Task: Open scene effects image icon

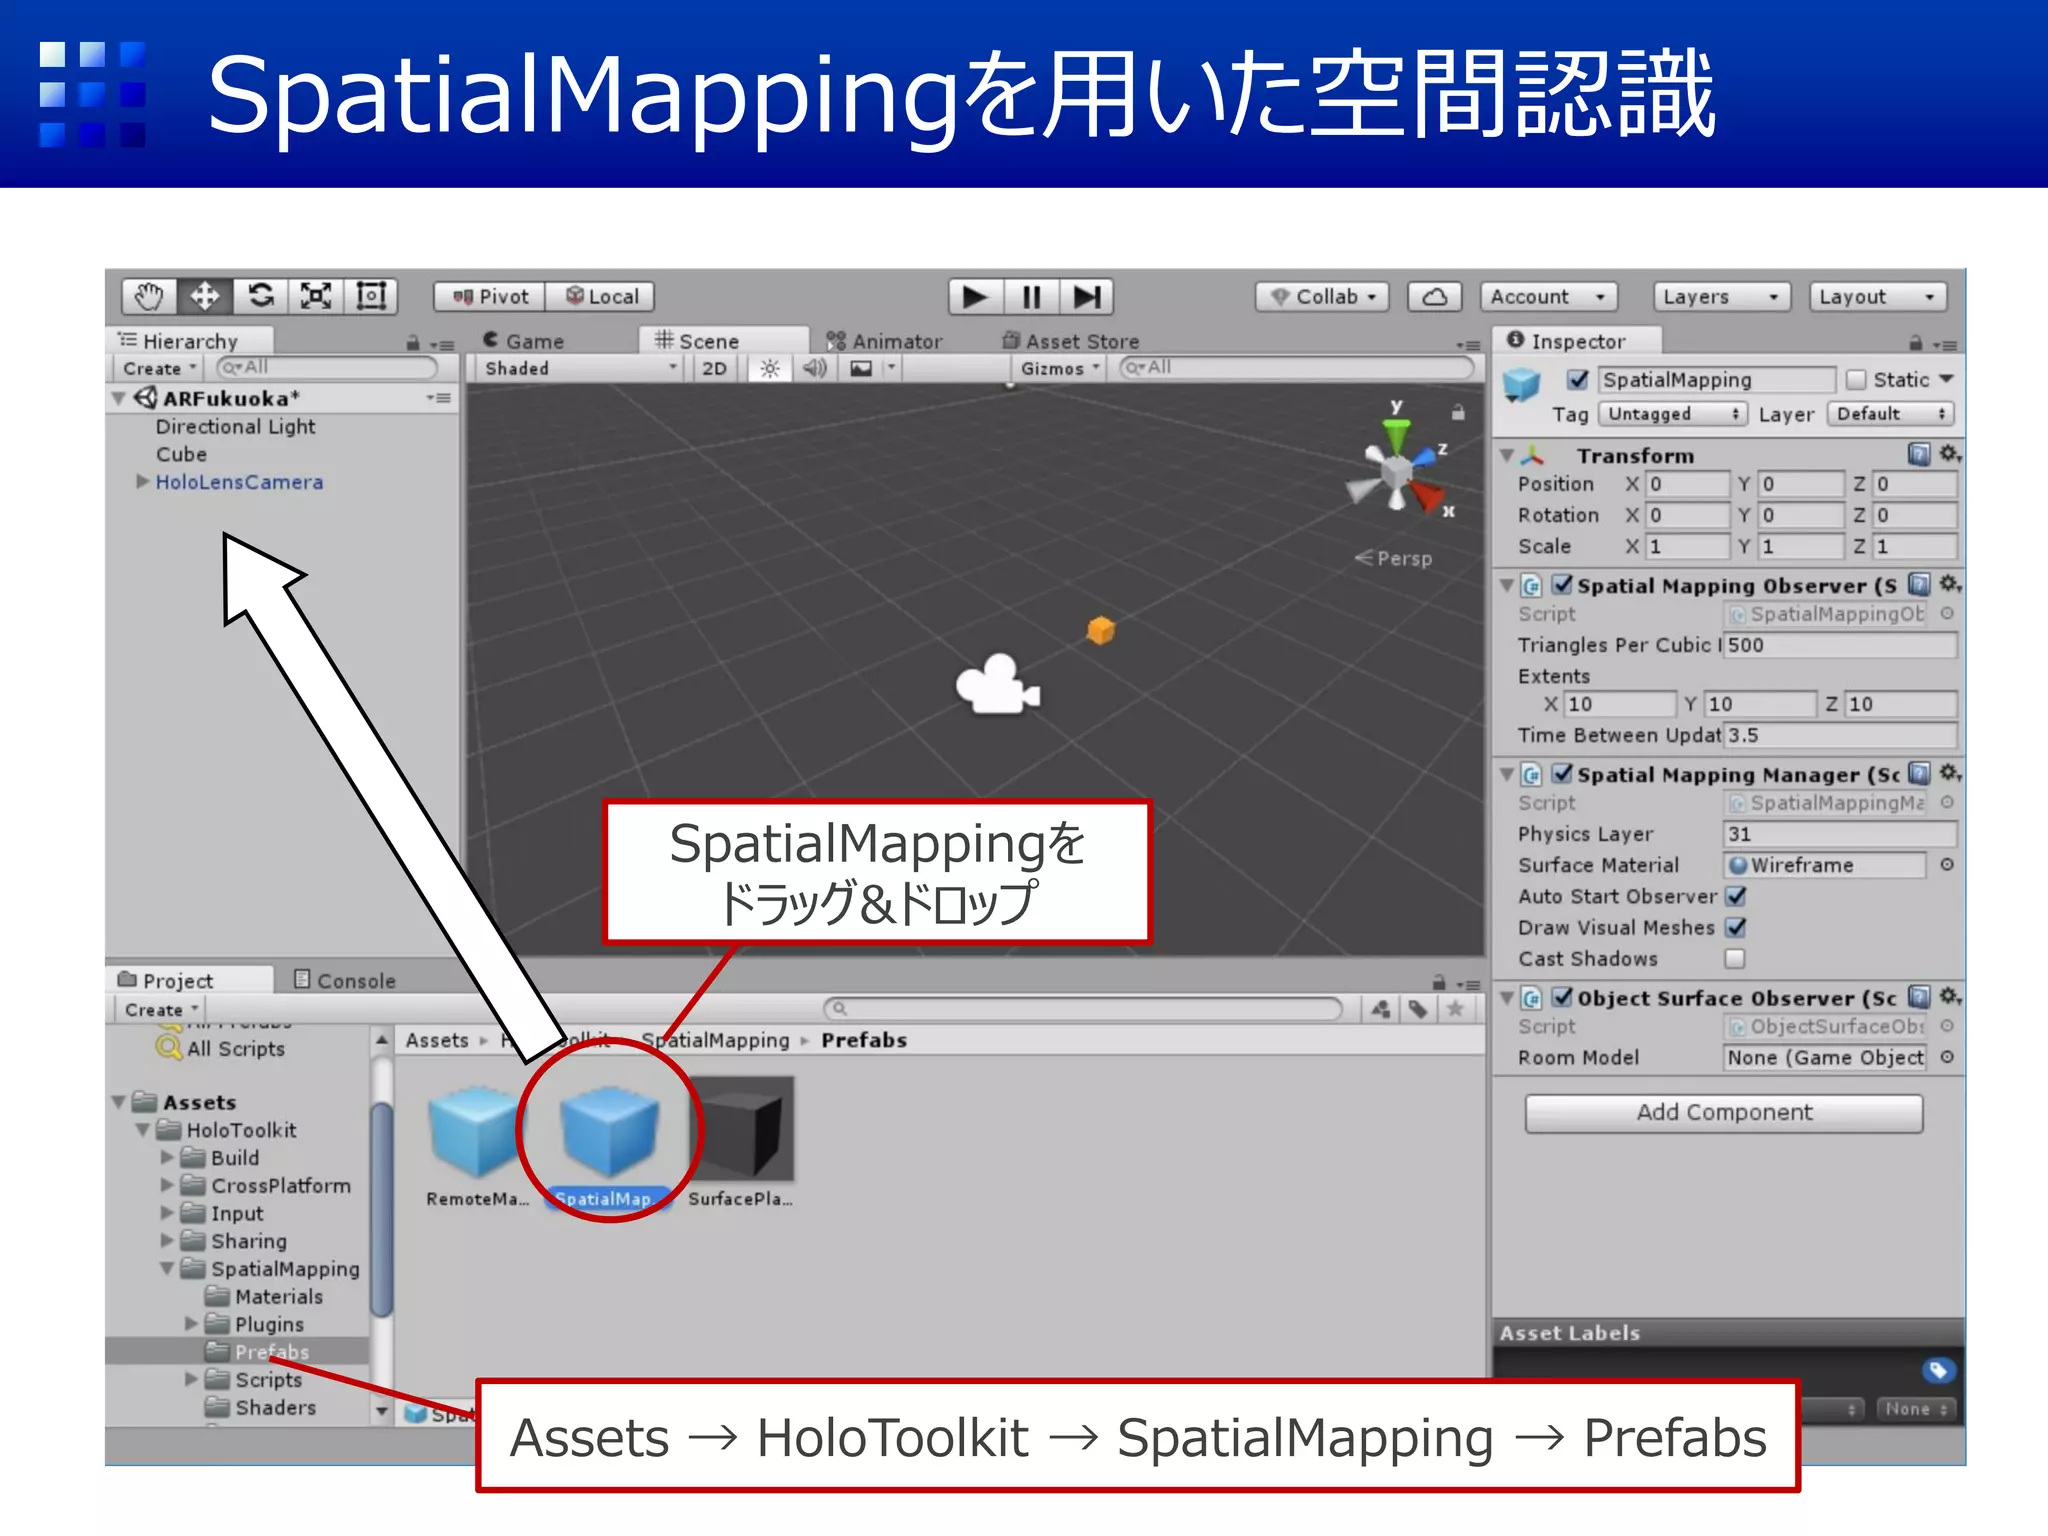Action: (x=860, y=369)
